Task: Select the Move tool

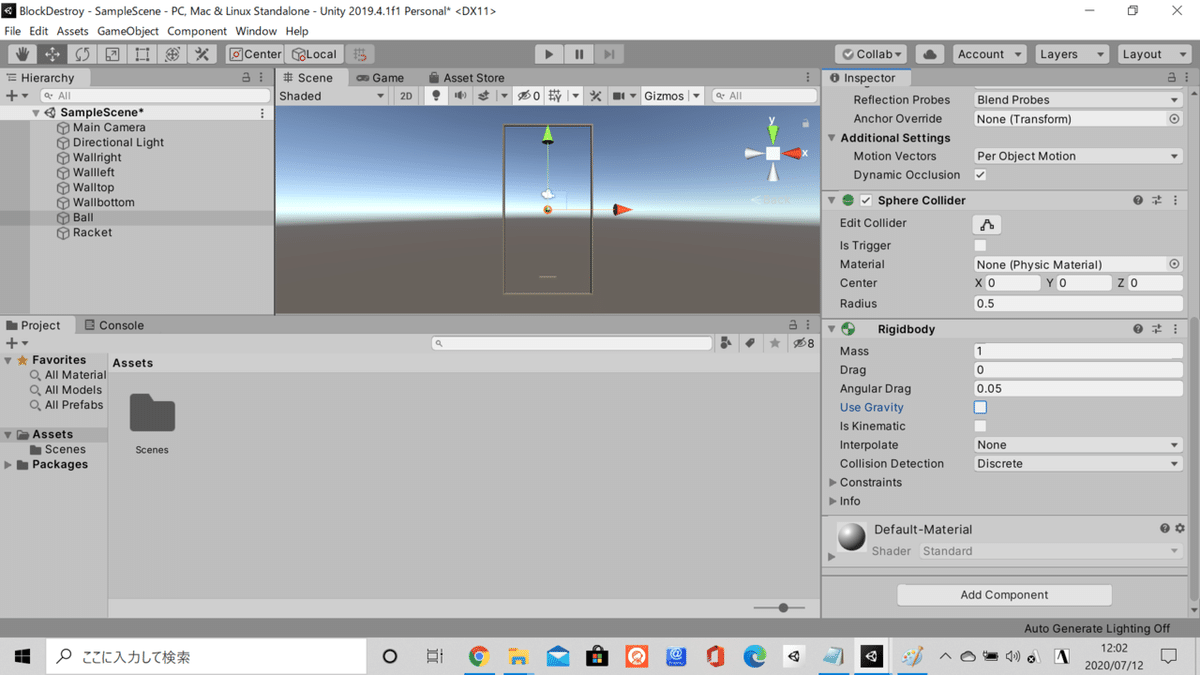Action: (x=52, y=54)
